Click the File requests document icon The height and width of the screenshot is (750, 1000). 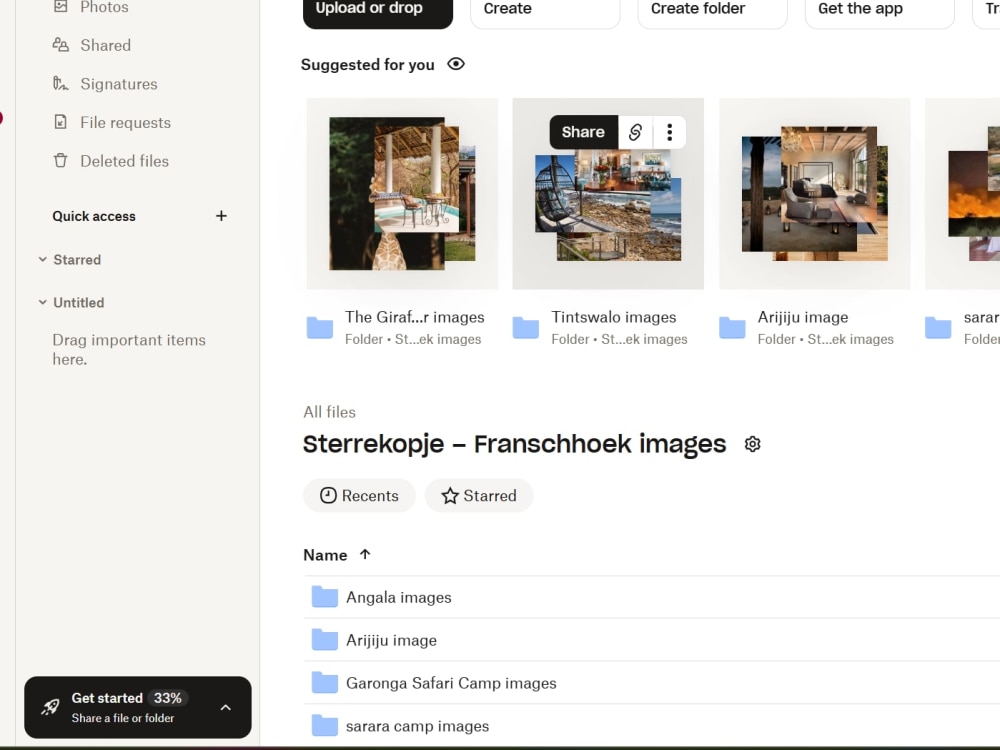[61, 122]
